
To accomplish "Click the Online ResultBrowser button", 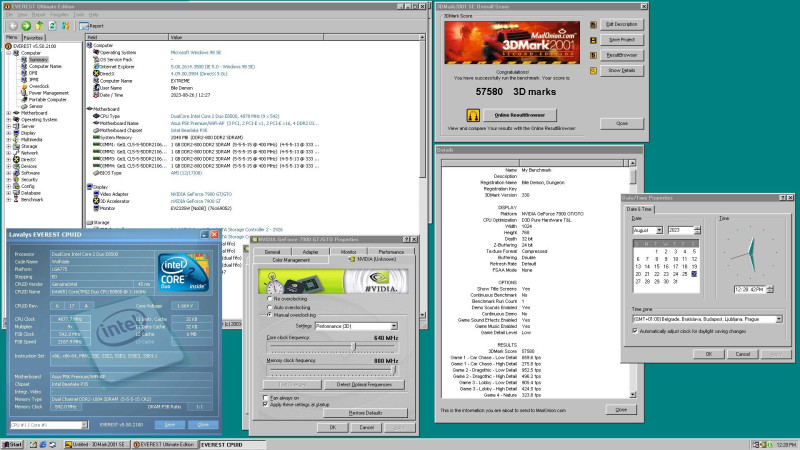I will pyautogui.click(x=519, y=115).
